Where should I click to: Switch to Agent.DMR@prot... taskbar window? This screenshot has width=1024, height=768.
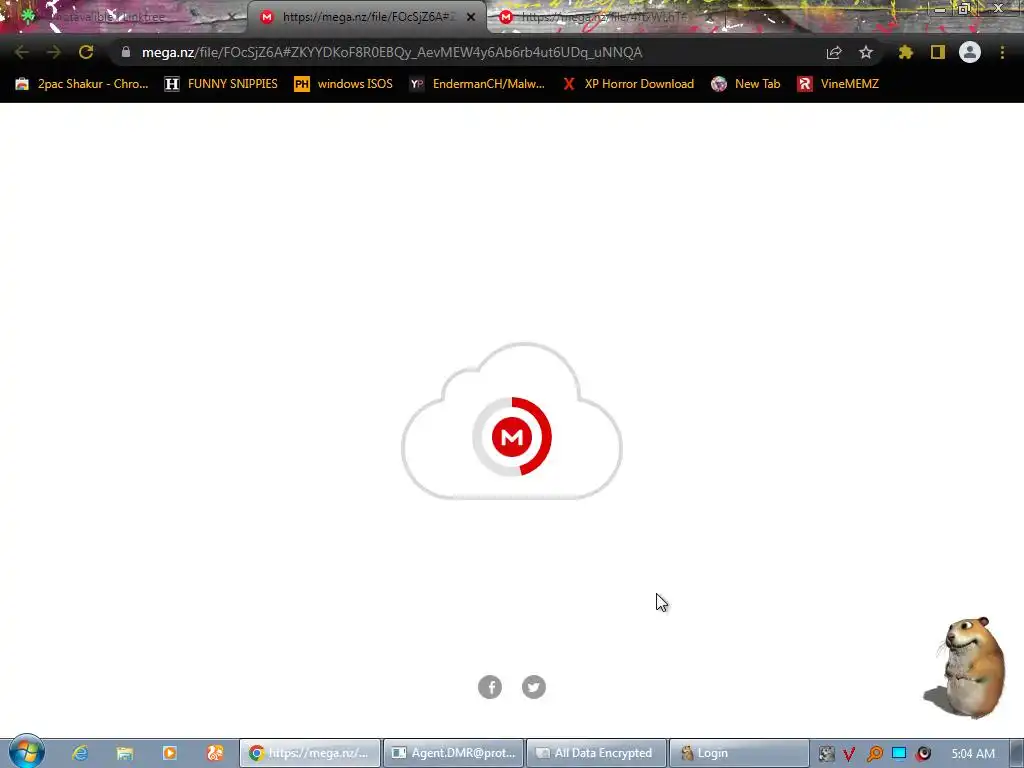[453, 753]
